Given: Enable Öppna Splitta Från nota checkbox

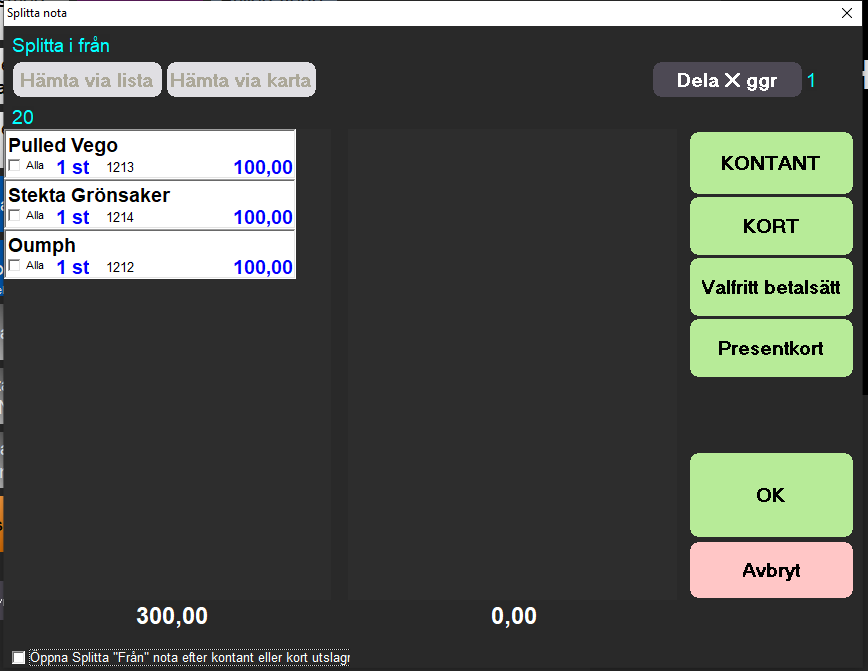Looking at the screenshot, I should point(19,658).
